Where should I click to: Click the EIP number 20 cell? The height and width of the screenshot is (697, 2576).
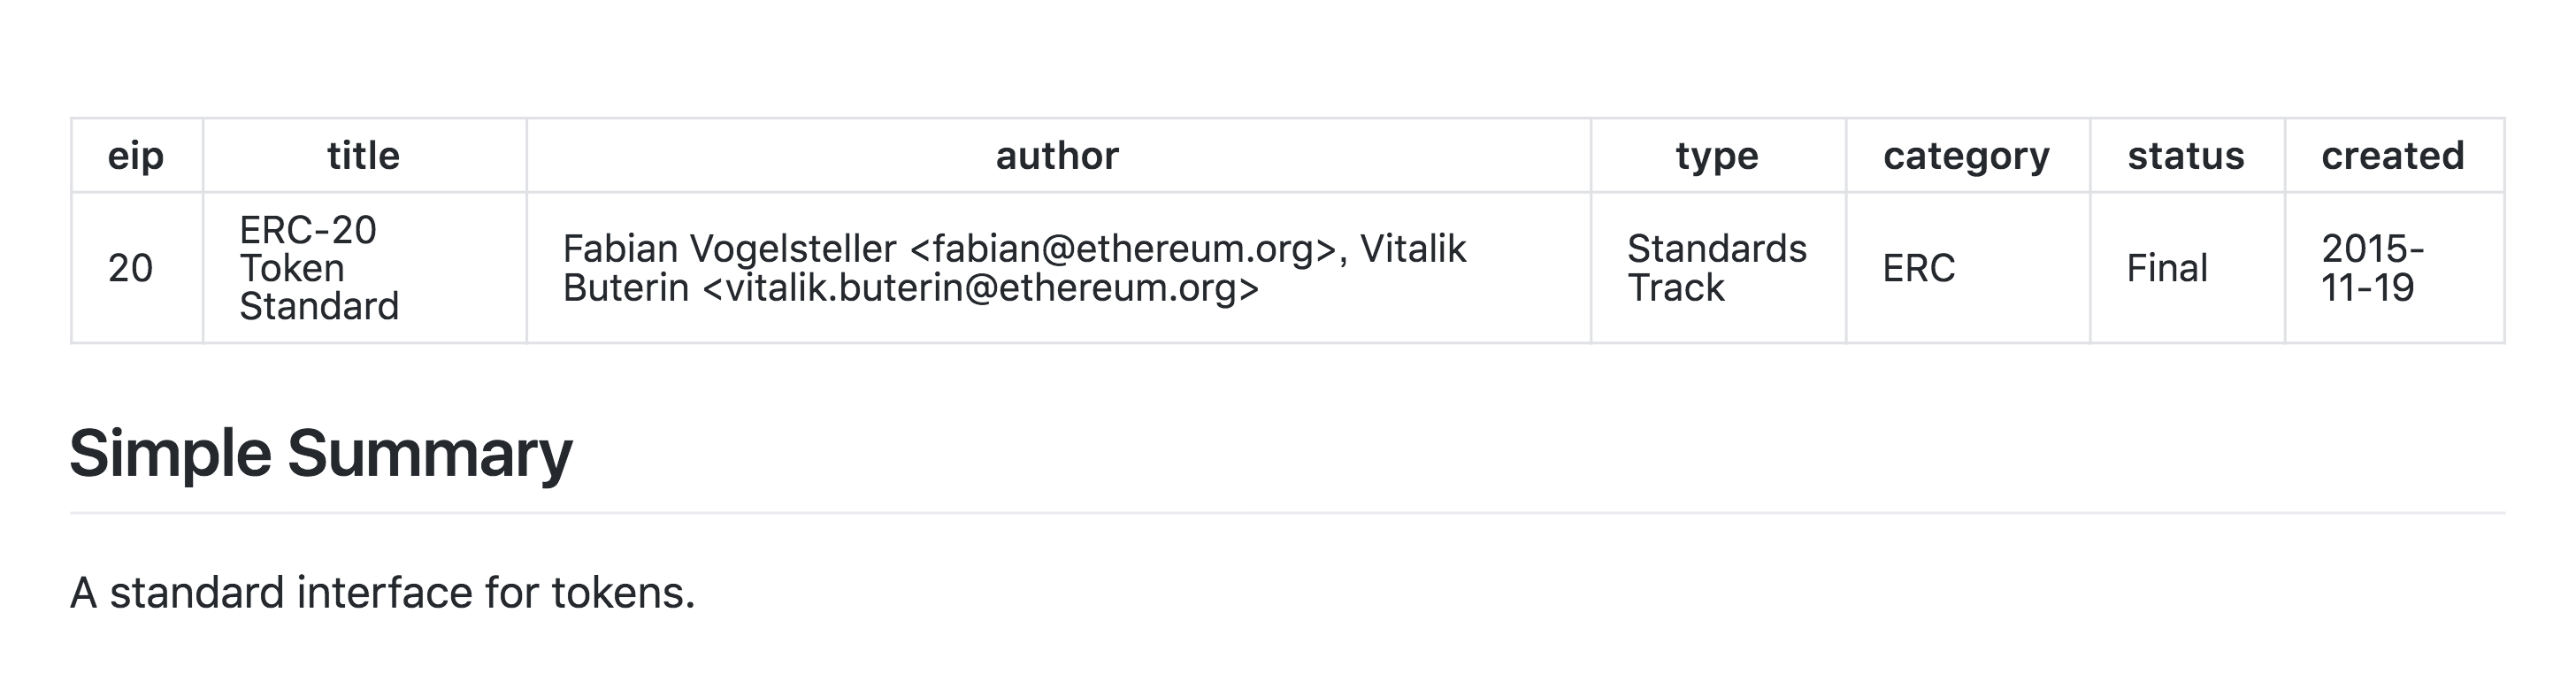(x=130, y=268)
